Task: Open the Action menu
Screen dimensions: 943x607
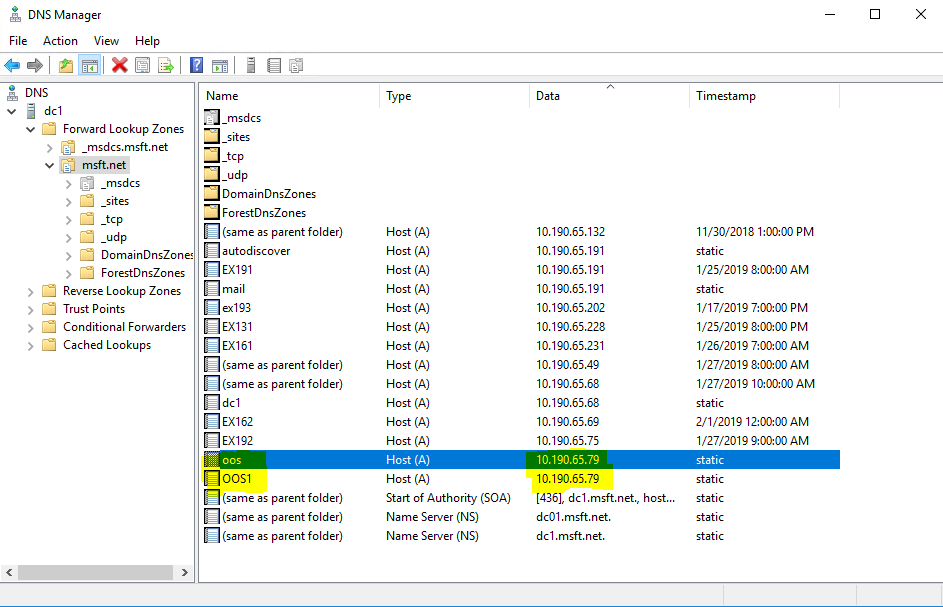Action: tap(60, 41)
